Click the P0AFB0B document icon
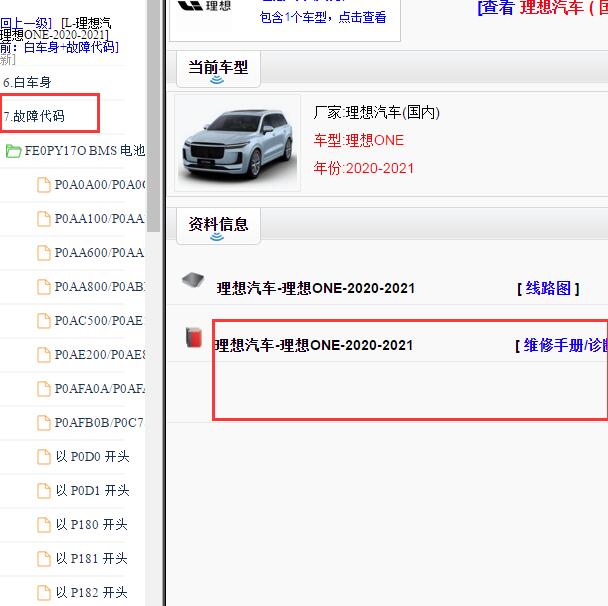The width and height of the screenshot is (608, 606). click(43, 423)
